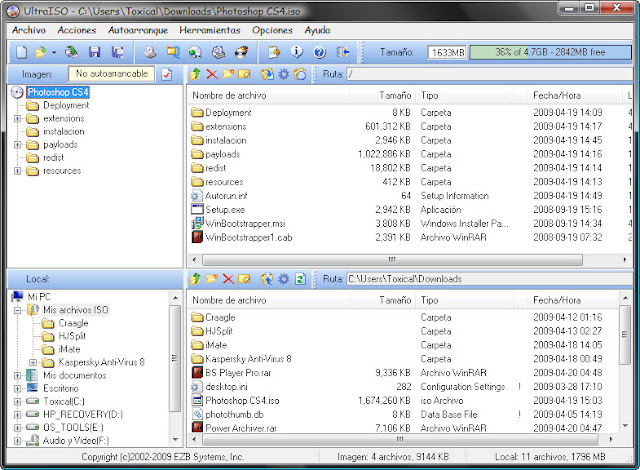This screenshot has height=470, width=640.
Task: Click the gear properties icon in local pane
Action: 284,279
